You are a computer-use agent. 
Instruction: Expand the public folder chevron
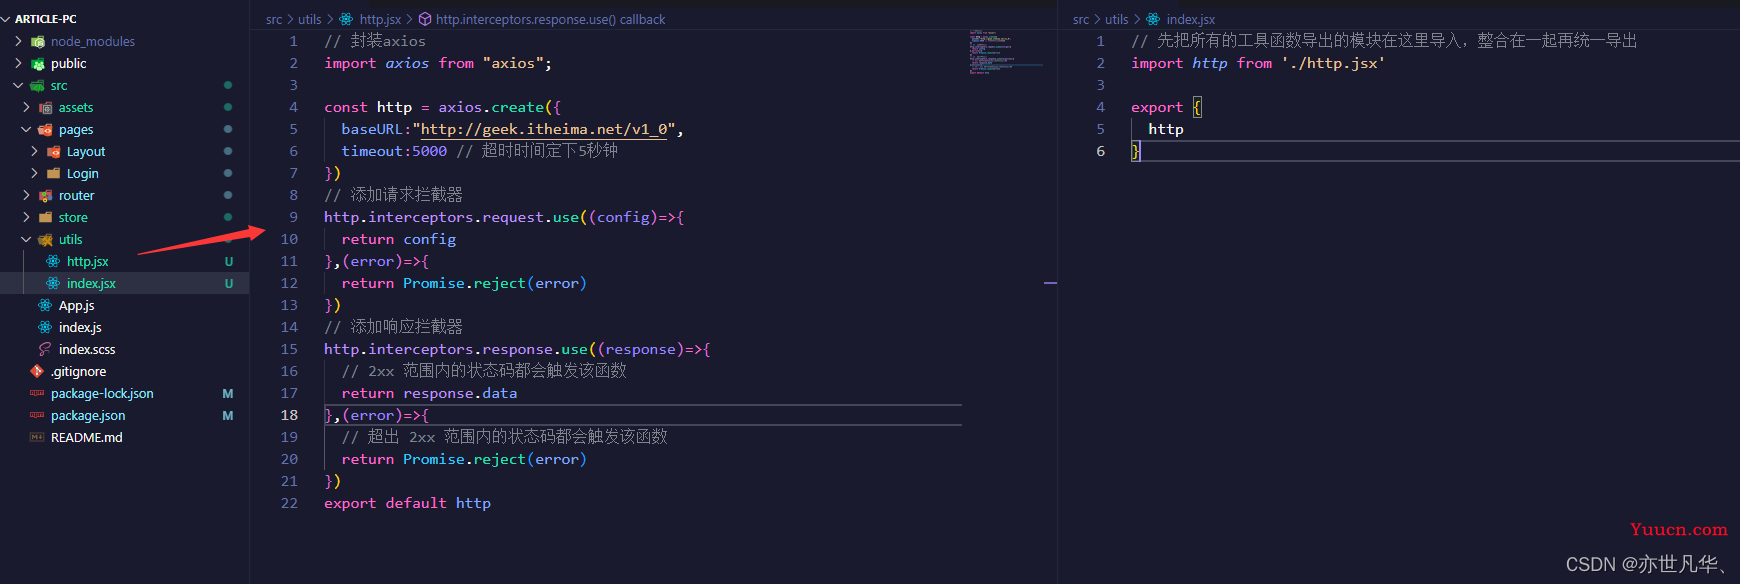(18, 63)
